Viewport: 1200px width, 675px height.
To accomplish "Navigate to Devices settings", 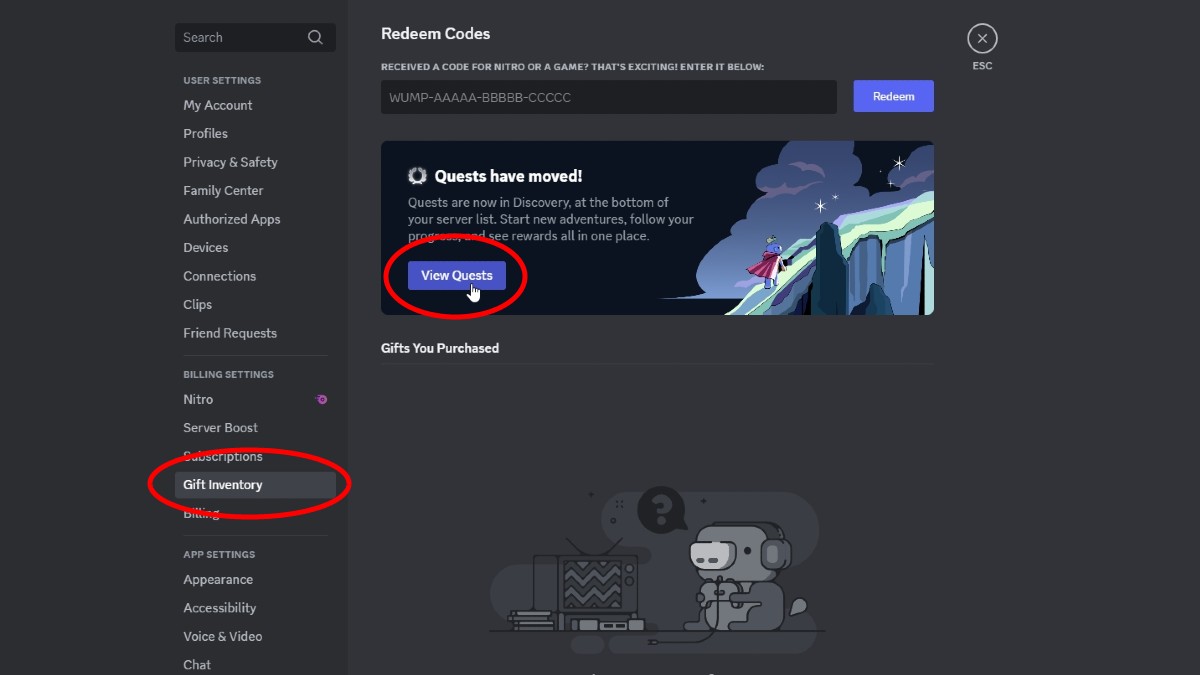I will click(206, 247).
